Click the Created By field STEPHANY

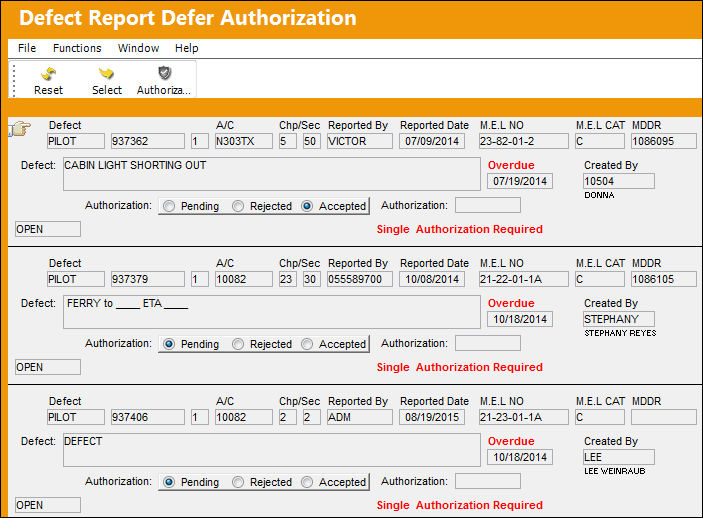click(619, 319)
